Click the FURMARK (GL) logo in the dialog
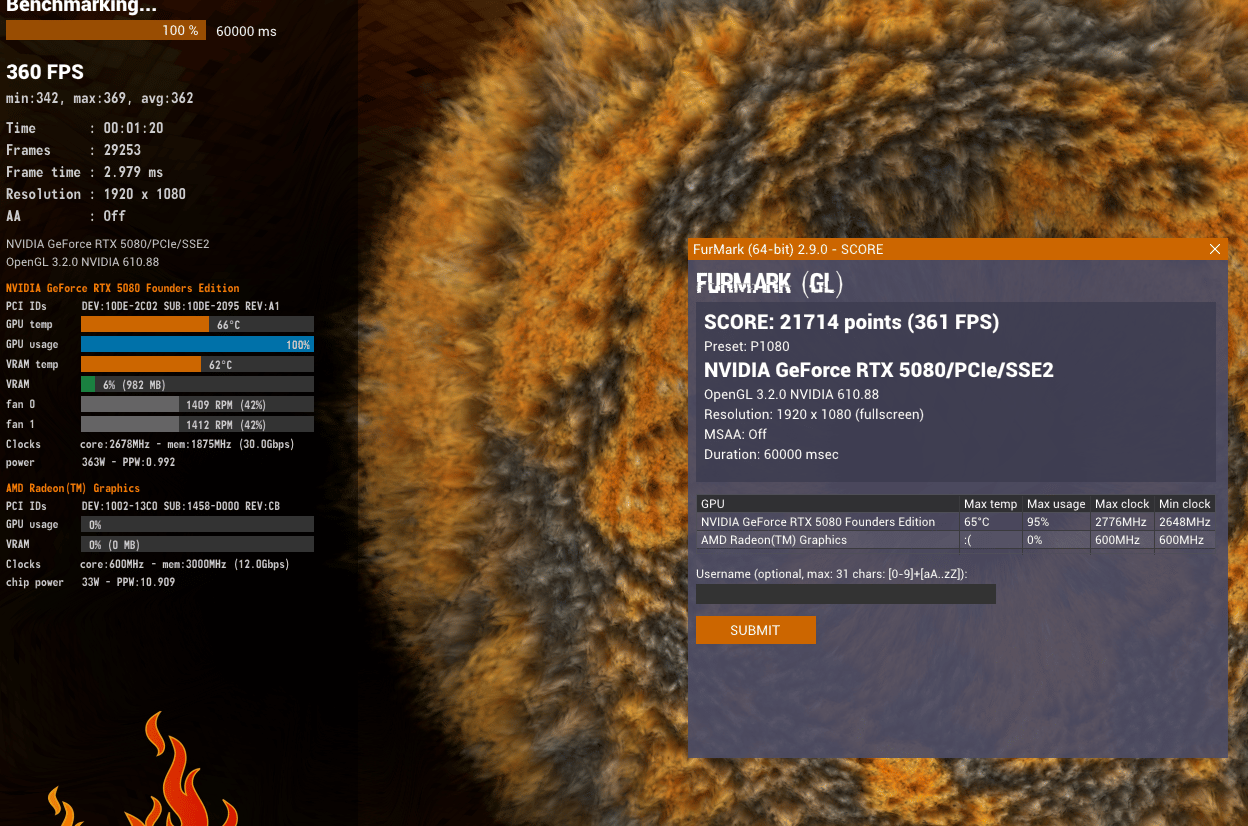This screenshot has height=826, width=1248. [770, 283]
